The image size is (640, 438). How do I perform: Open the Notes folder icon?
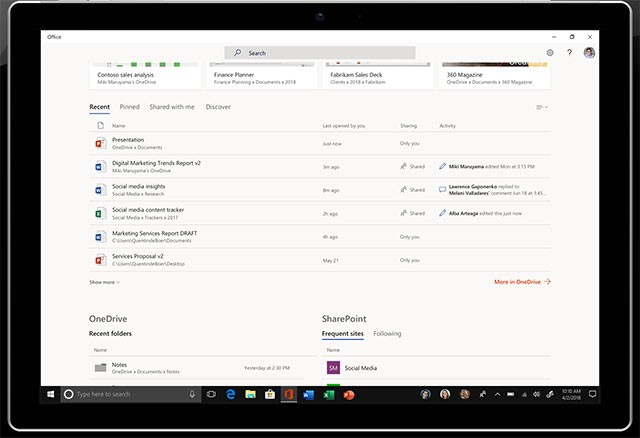coord(100,368)
